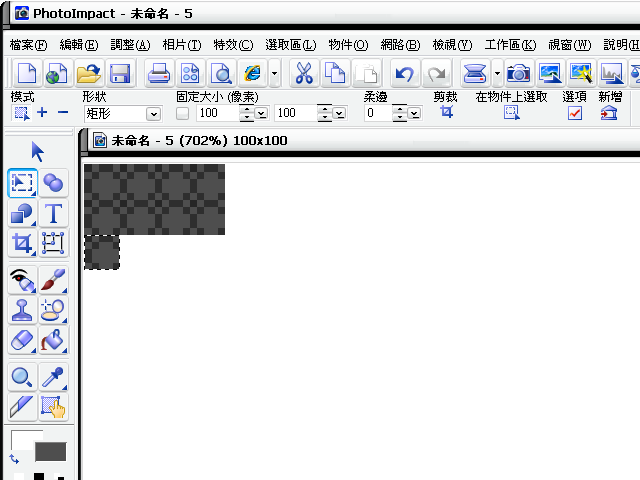Select add-to-selection plus mode
640x480 pixels.
[42, 112]
